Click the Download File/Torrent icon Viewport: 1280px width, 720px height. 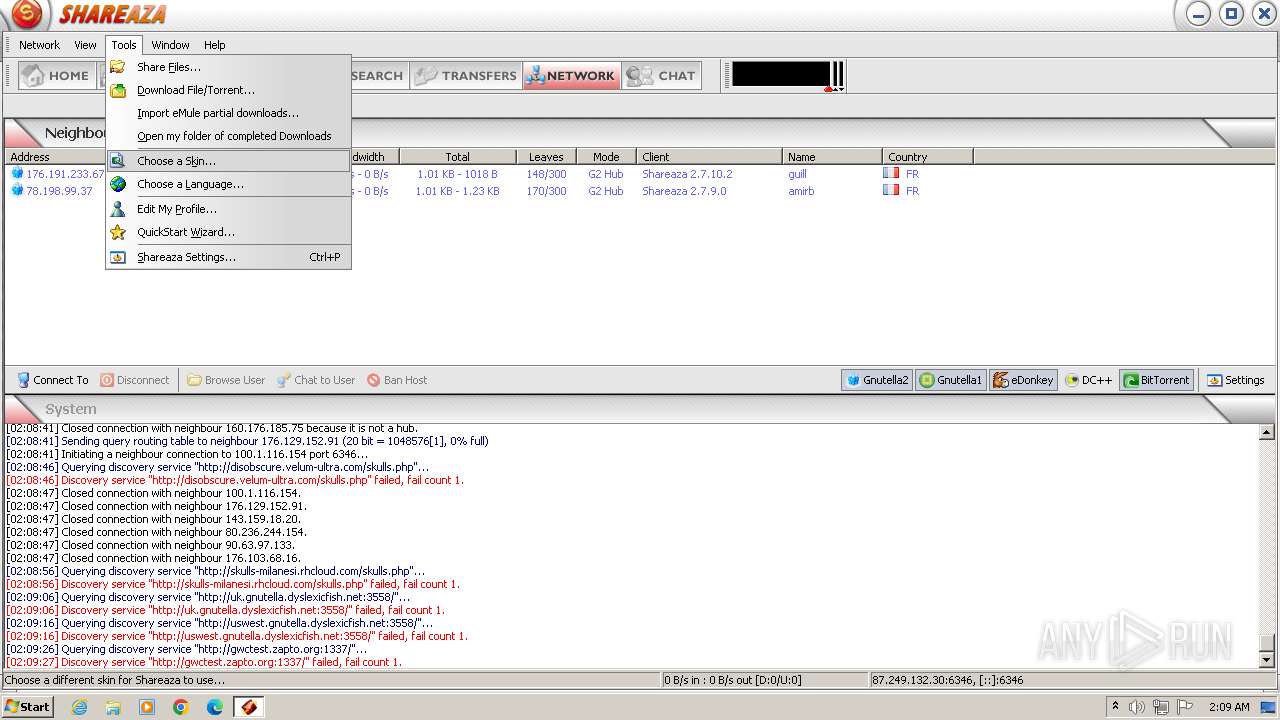(118, 90)
